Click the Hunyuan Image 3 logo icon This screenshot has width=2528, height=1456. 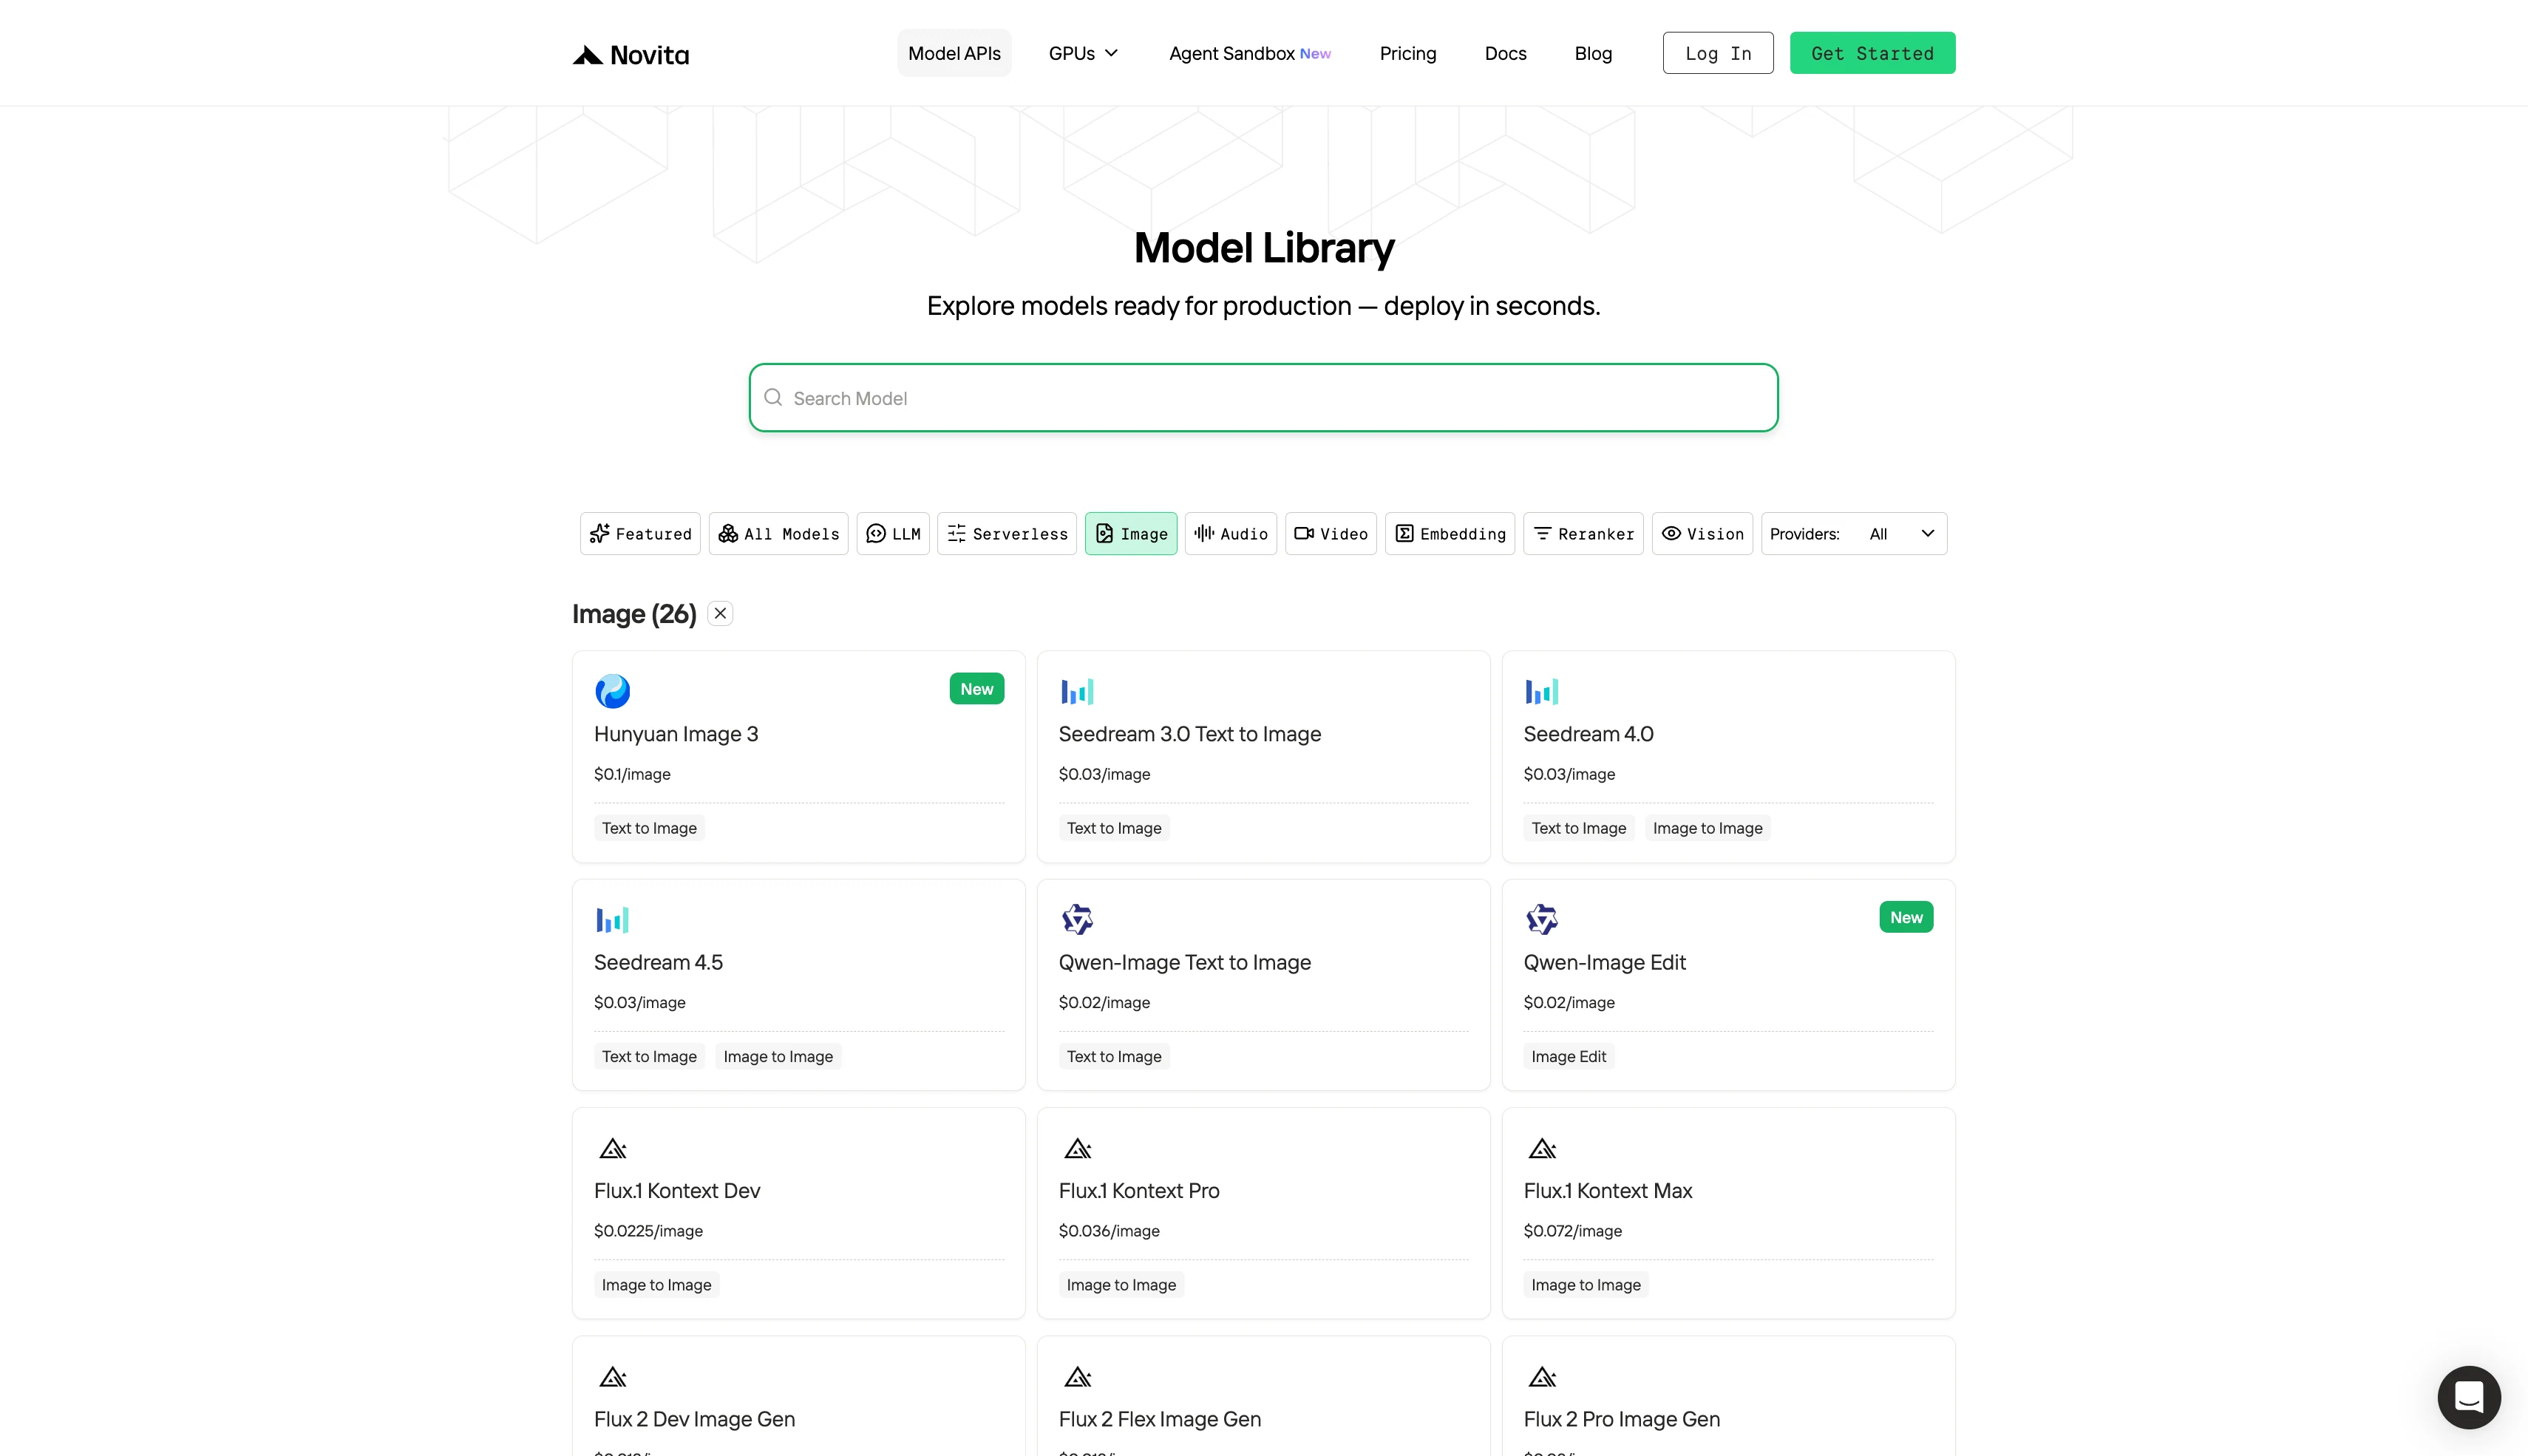612,691
